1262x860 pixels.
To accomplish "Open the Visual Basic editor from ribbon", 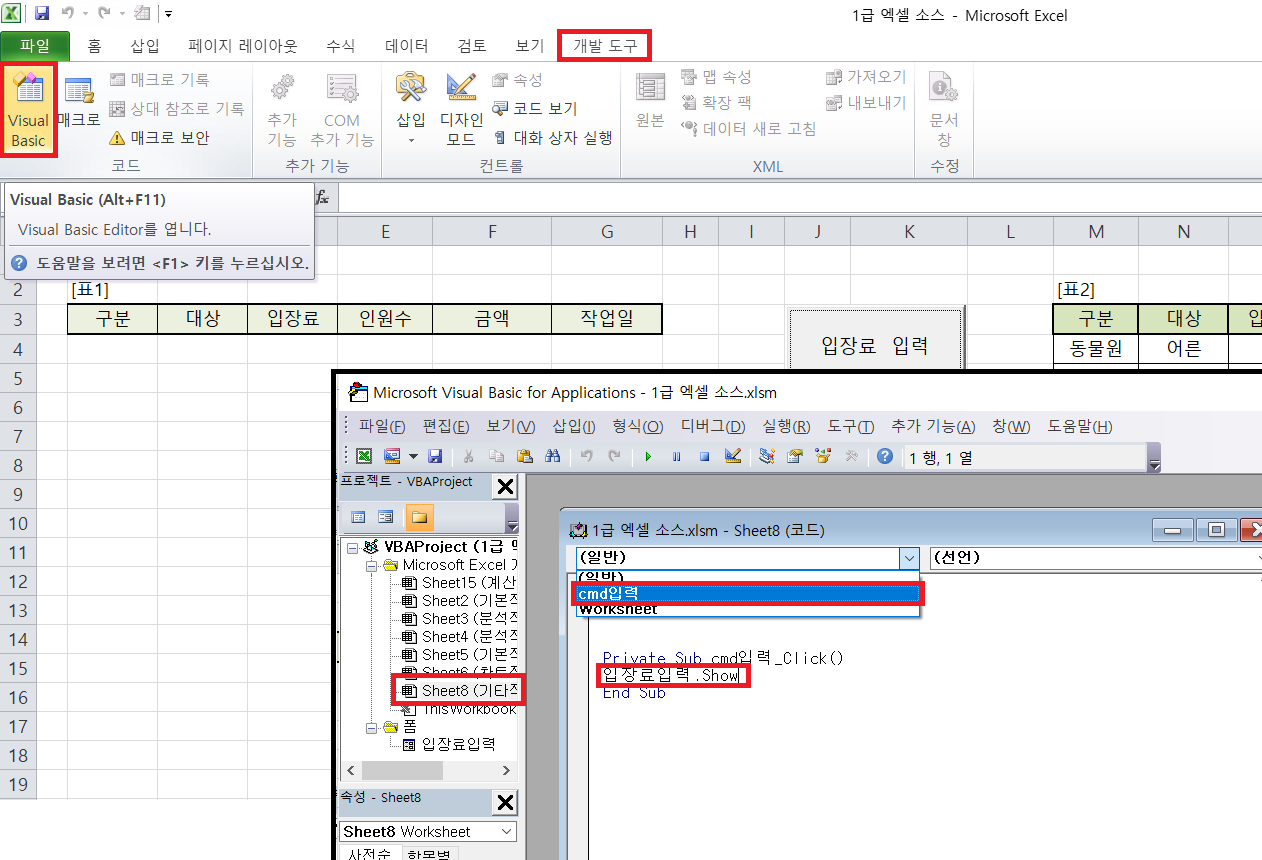I will pyautogui.click(x=28, y=110).
